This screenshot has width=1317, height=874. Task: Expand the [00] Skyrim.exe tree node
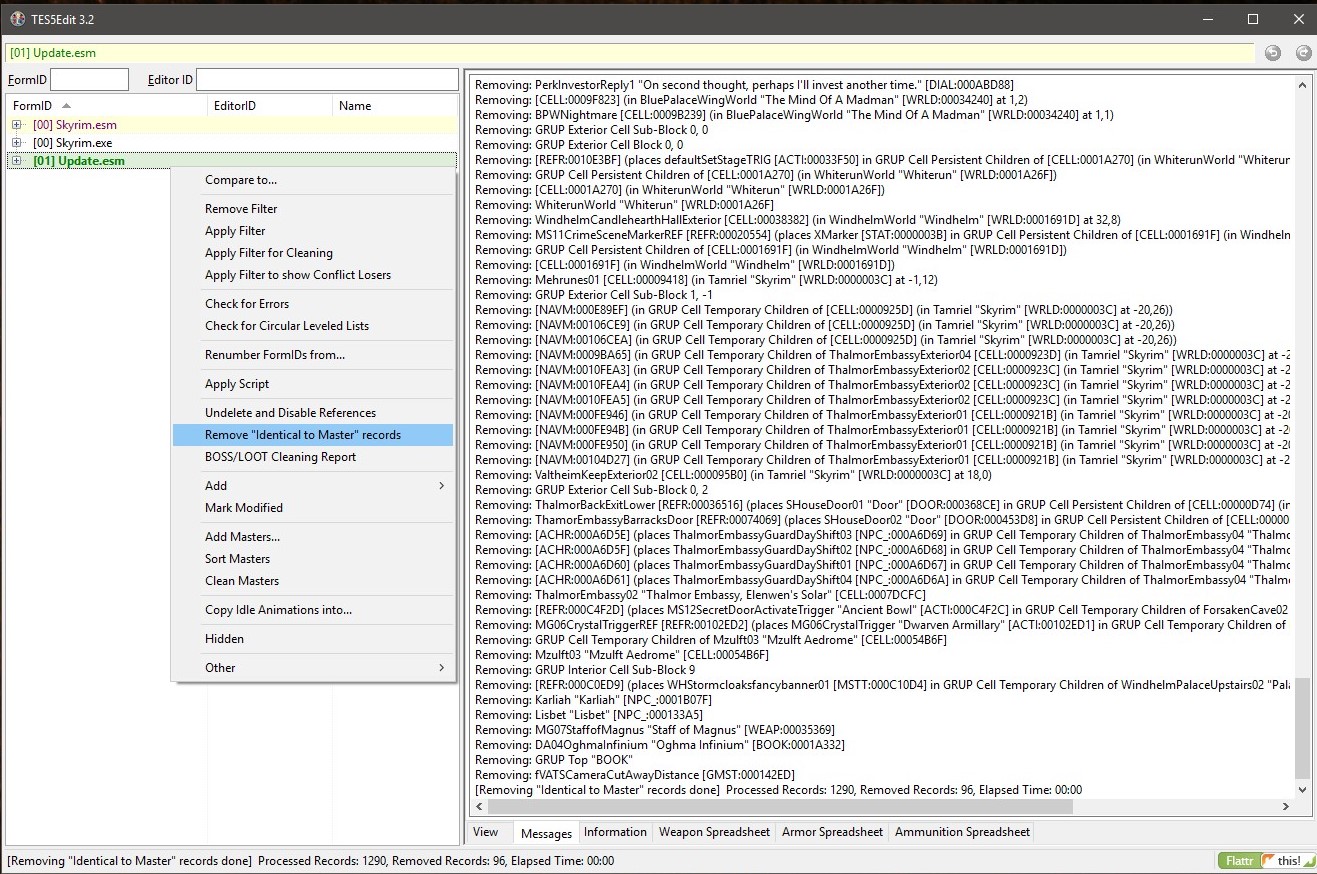tap(17, 143)
